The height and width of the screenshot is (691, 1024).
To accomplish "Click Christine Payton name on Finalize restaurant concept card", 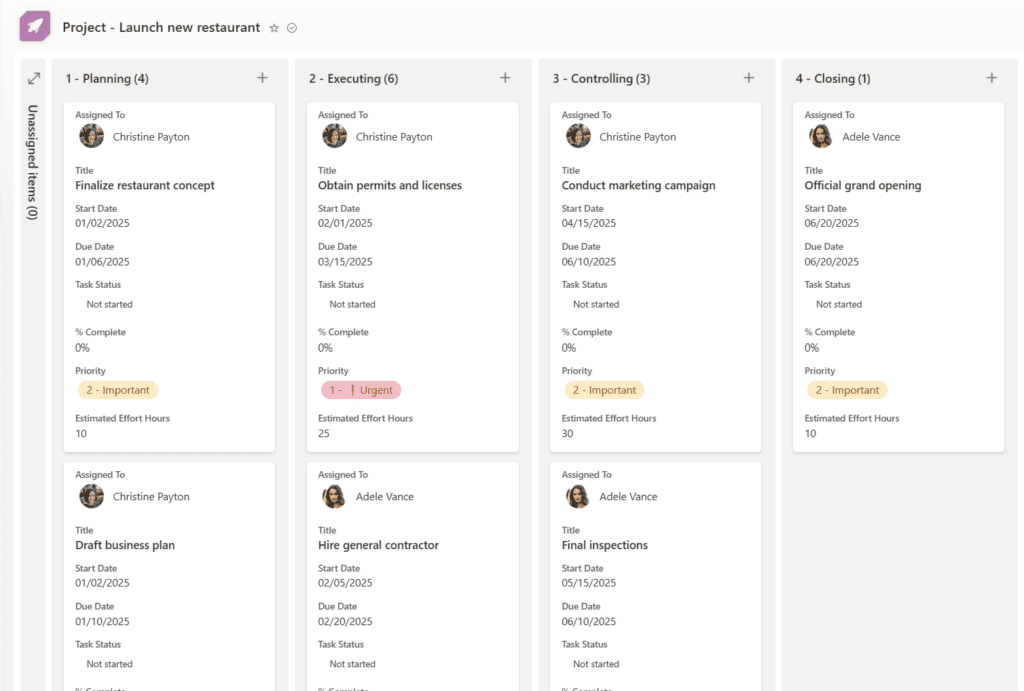I will pos(152,137).
